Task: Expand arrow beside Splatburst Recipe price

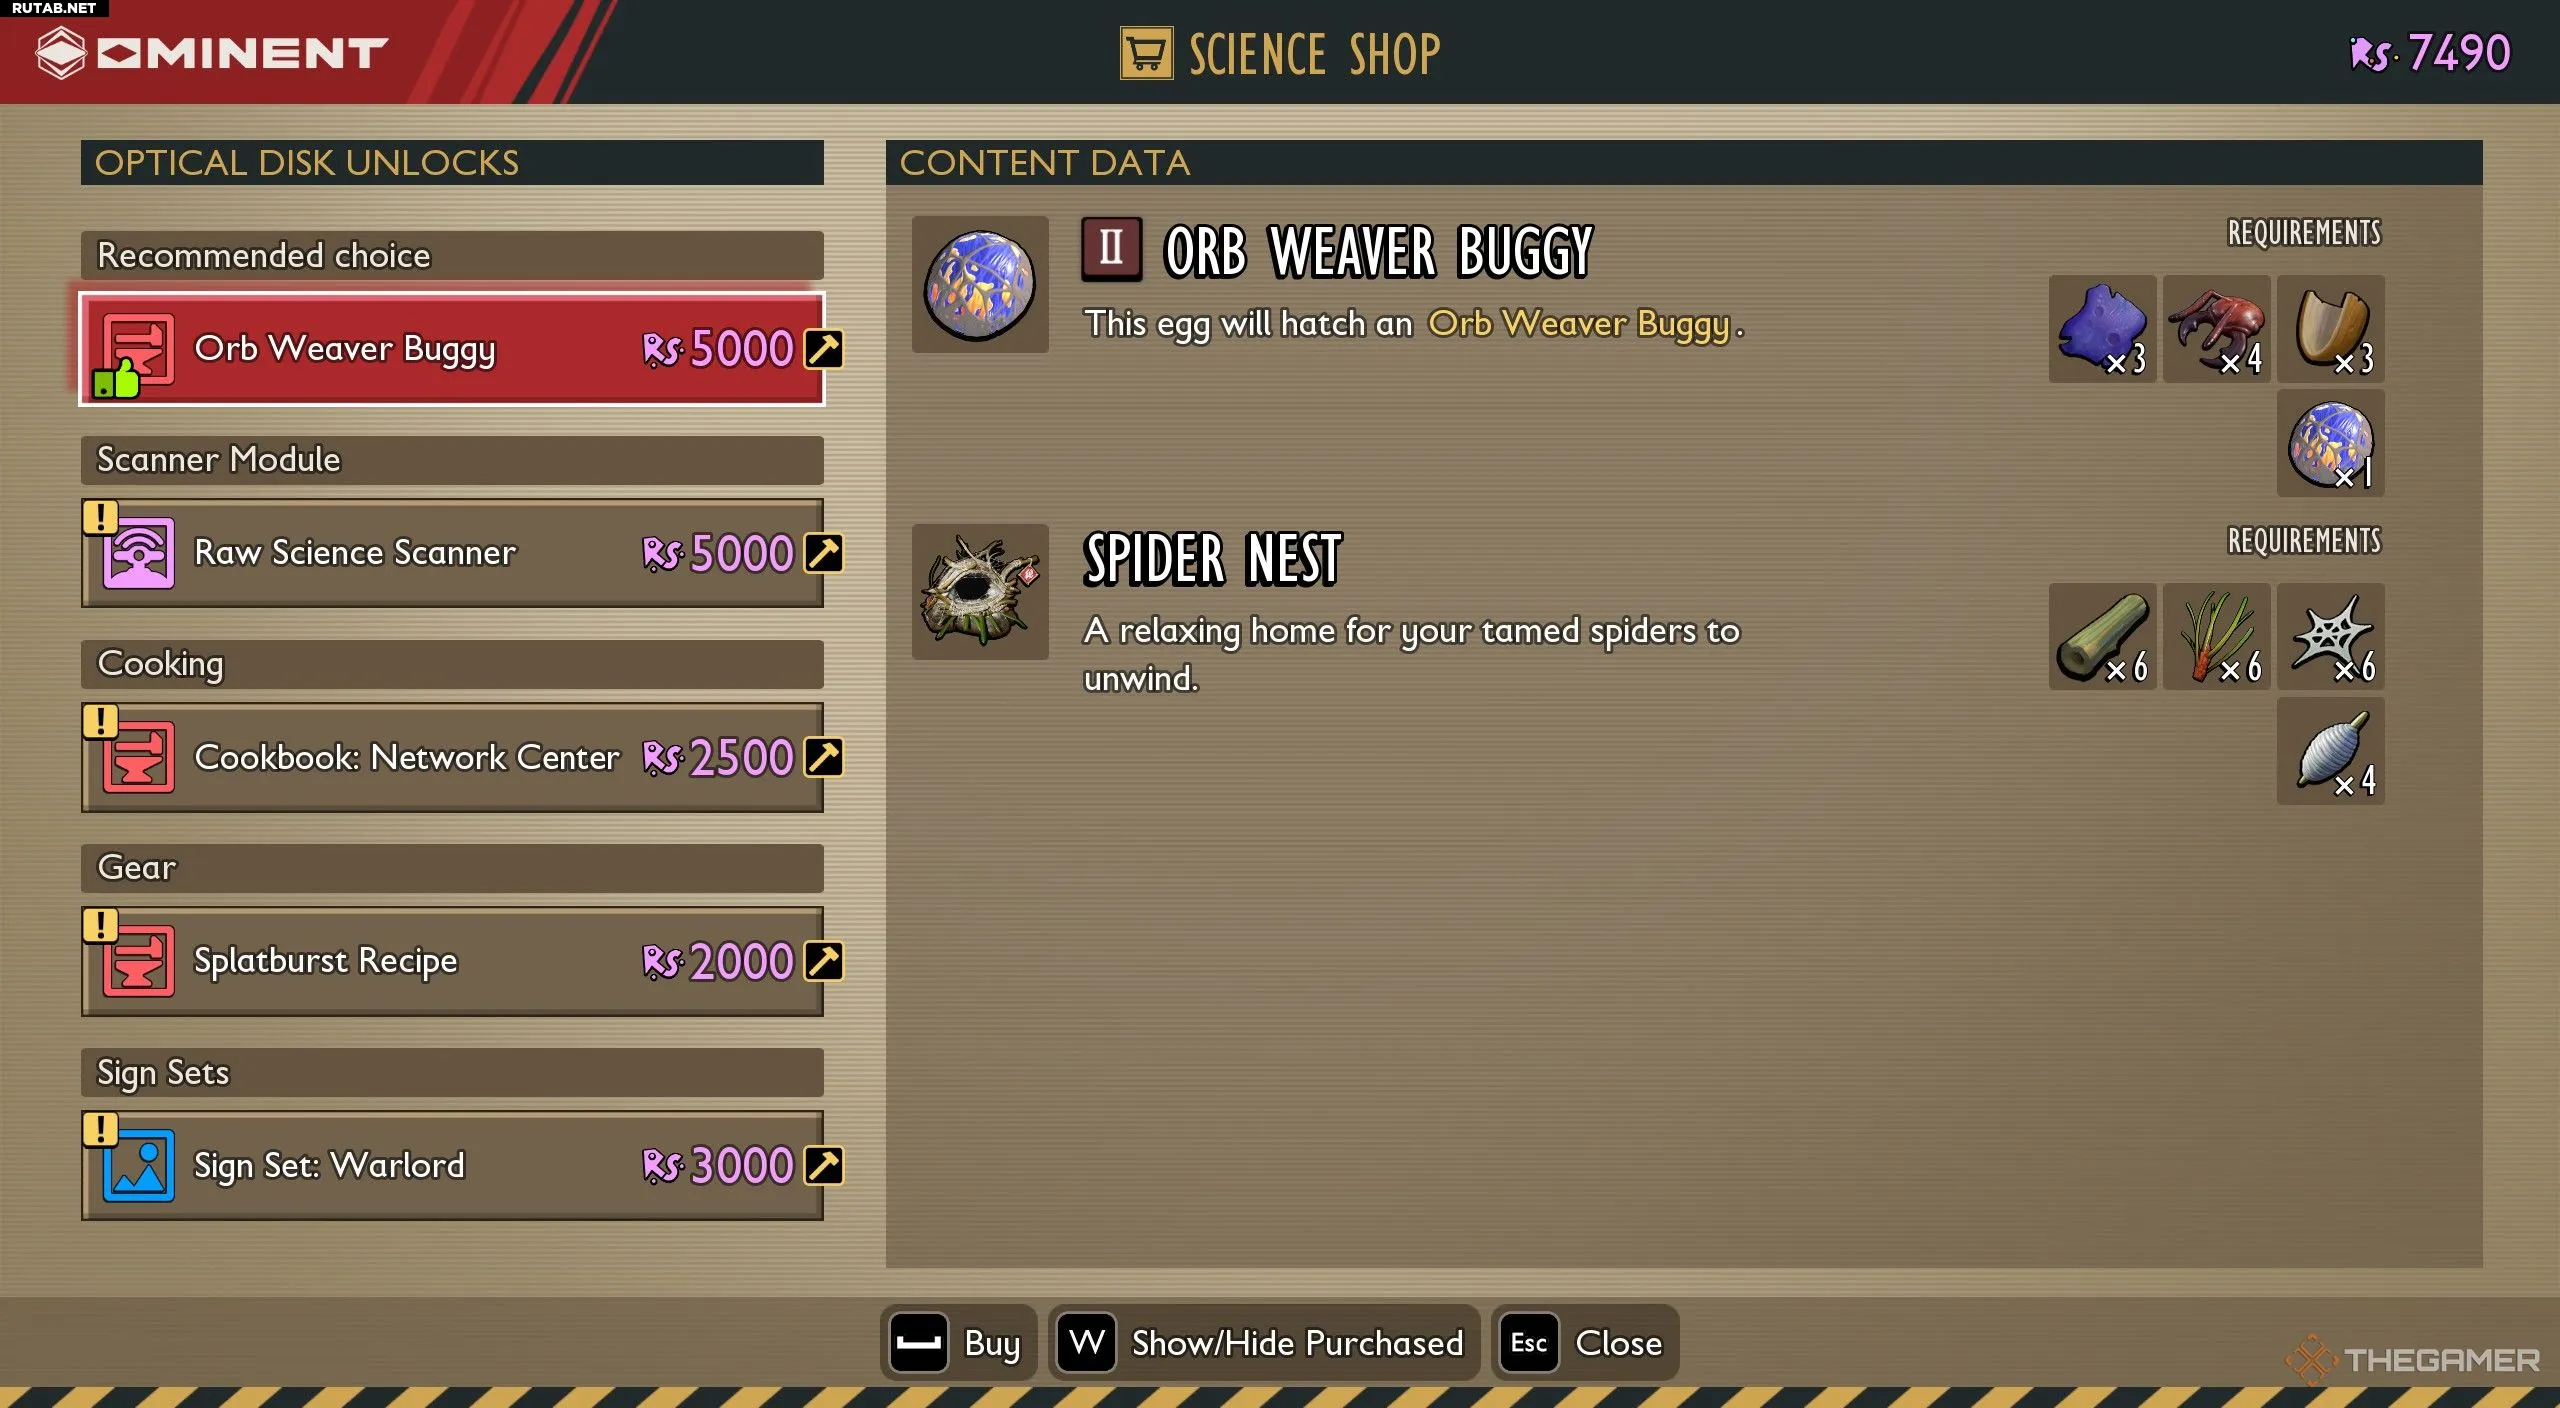Action: point(824,961)
